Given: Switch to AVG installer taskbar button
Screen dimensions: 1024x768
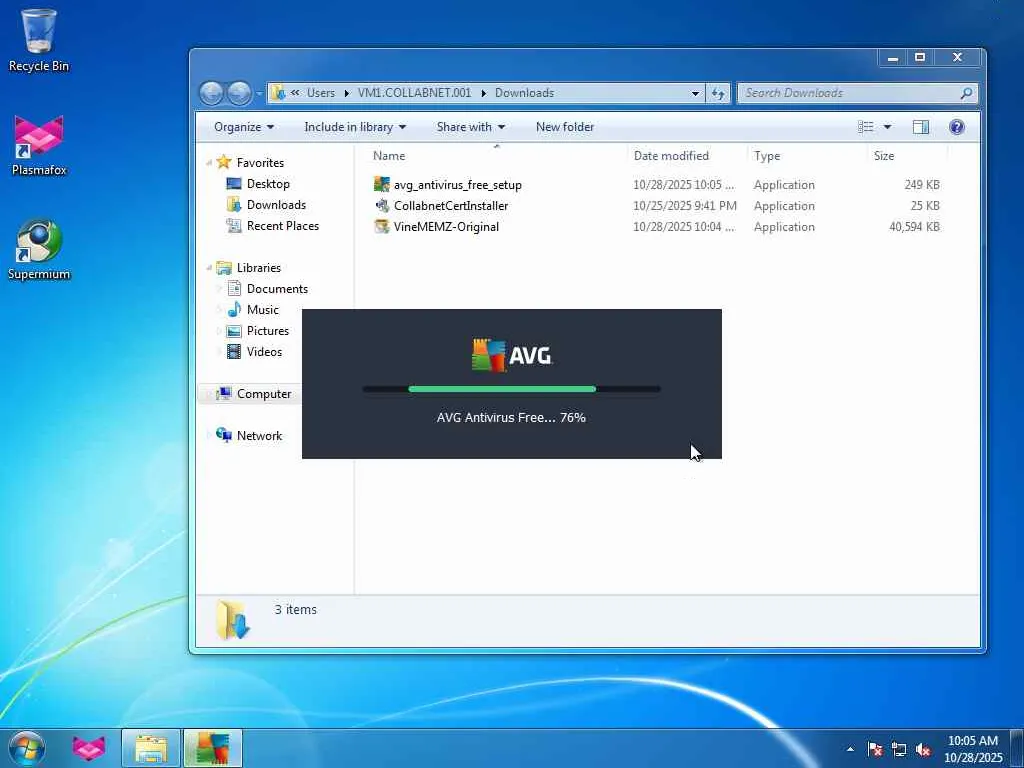Looking at the screenshot, I should click(x=212, y=748).
